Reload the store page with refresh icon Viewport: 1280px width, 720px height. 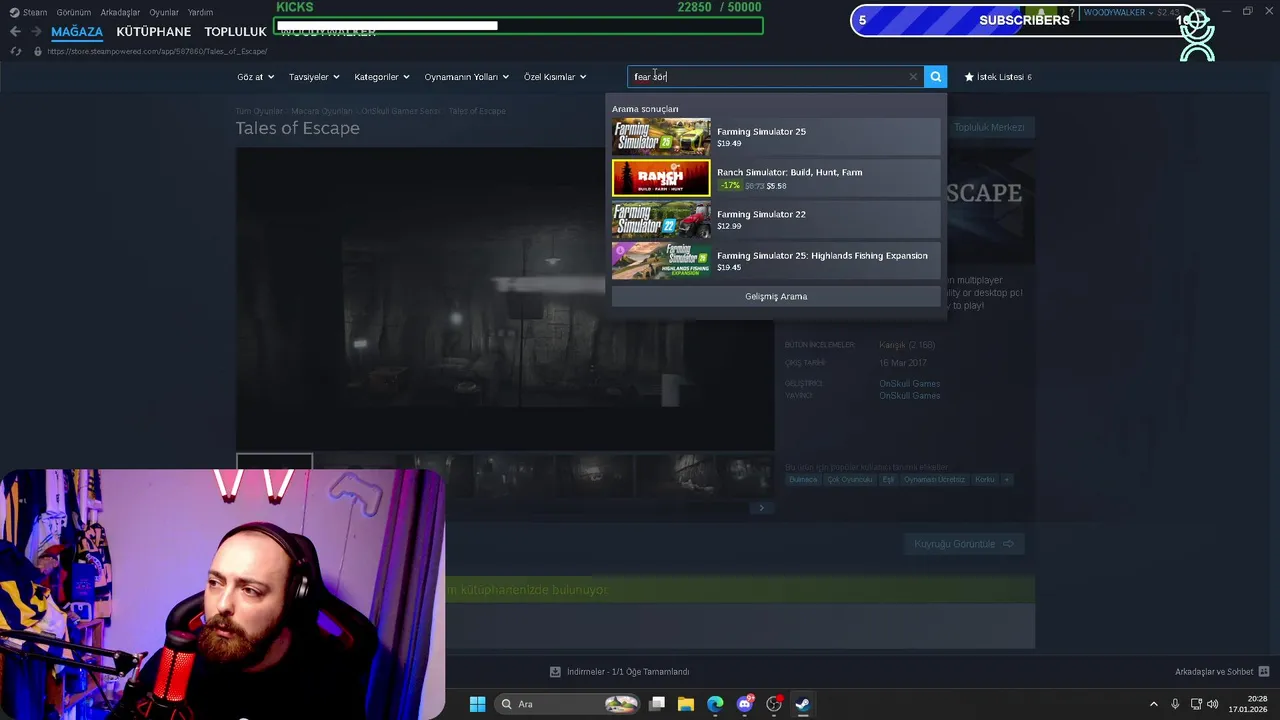coord(16,51)
